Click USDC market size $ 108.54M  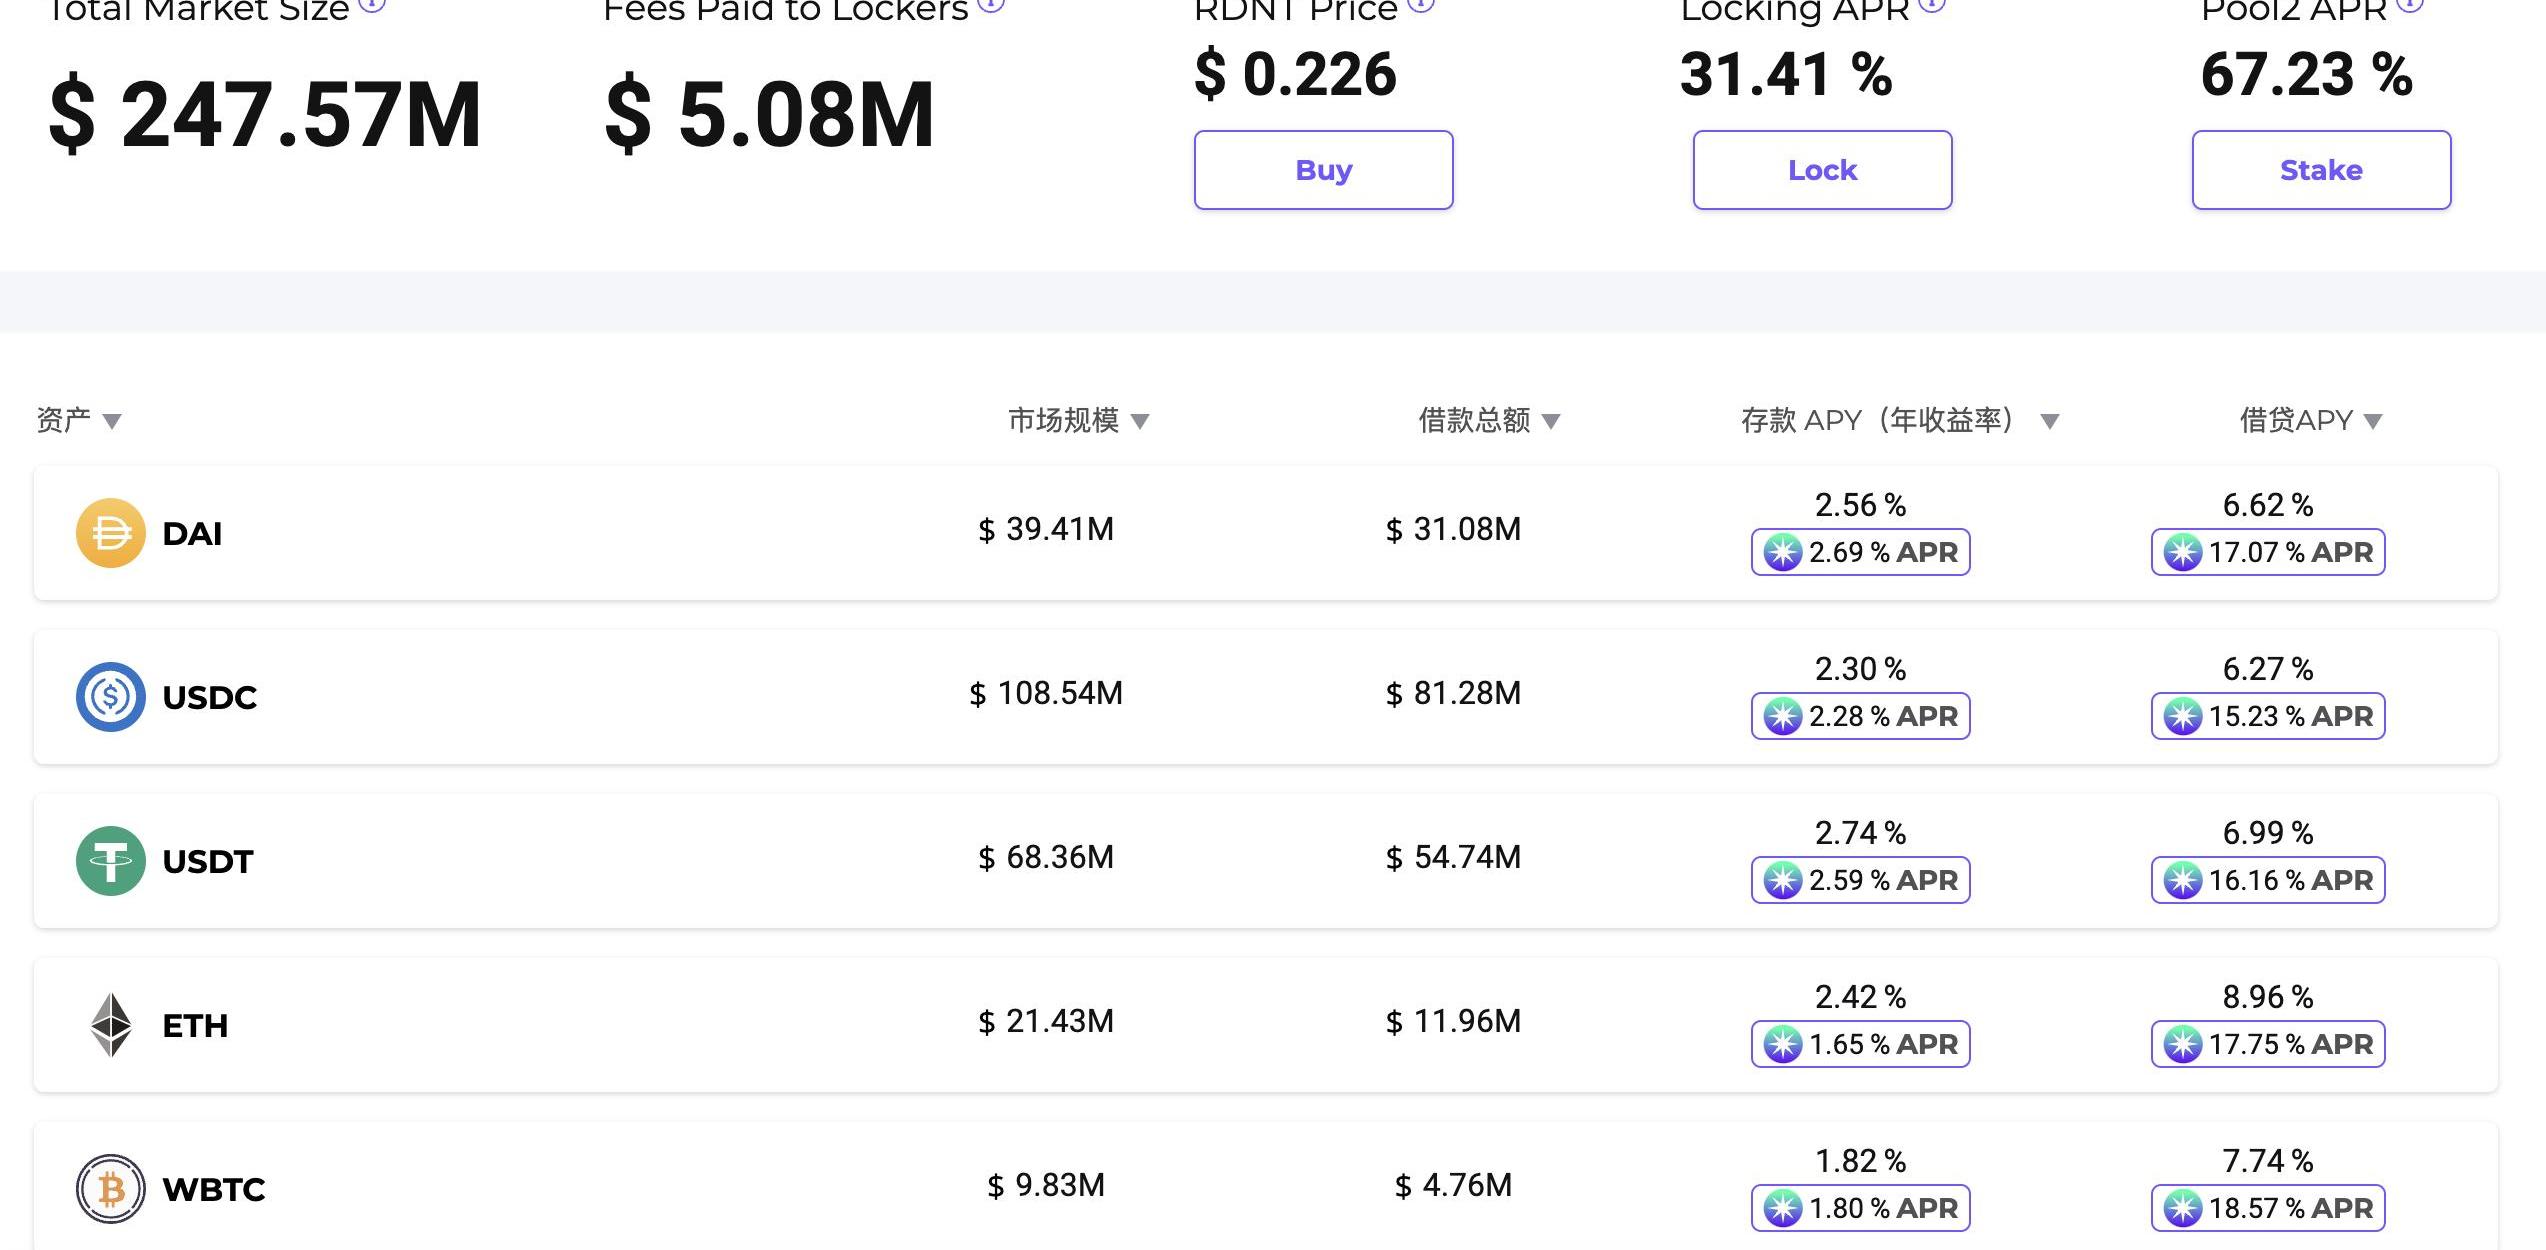[1046, 693]
